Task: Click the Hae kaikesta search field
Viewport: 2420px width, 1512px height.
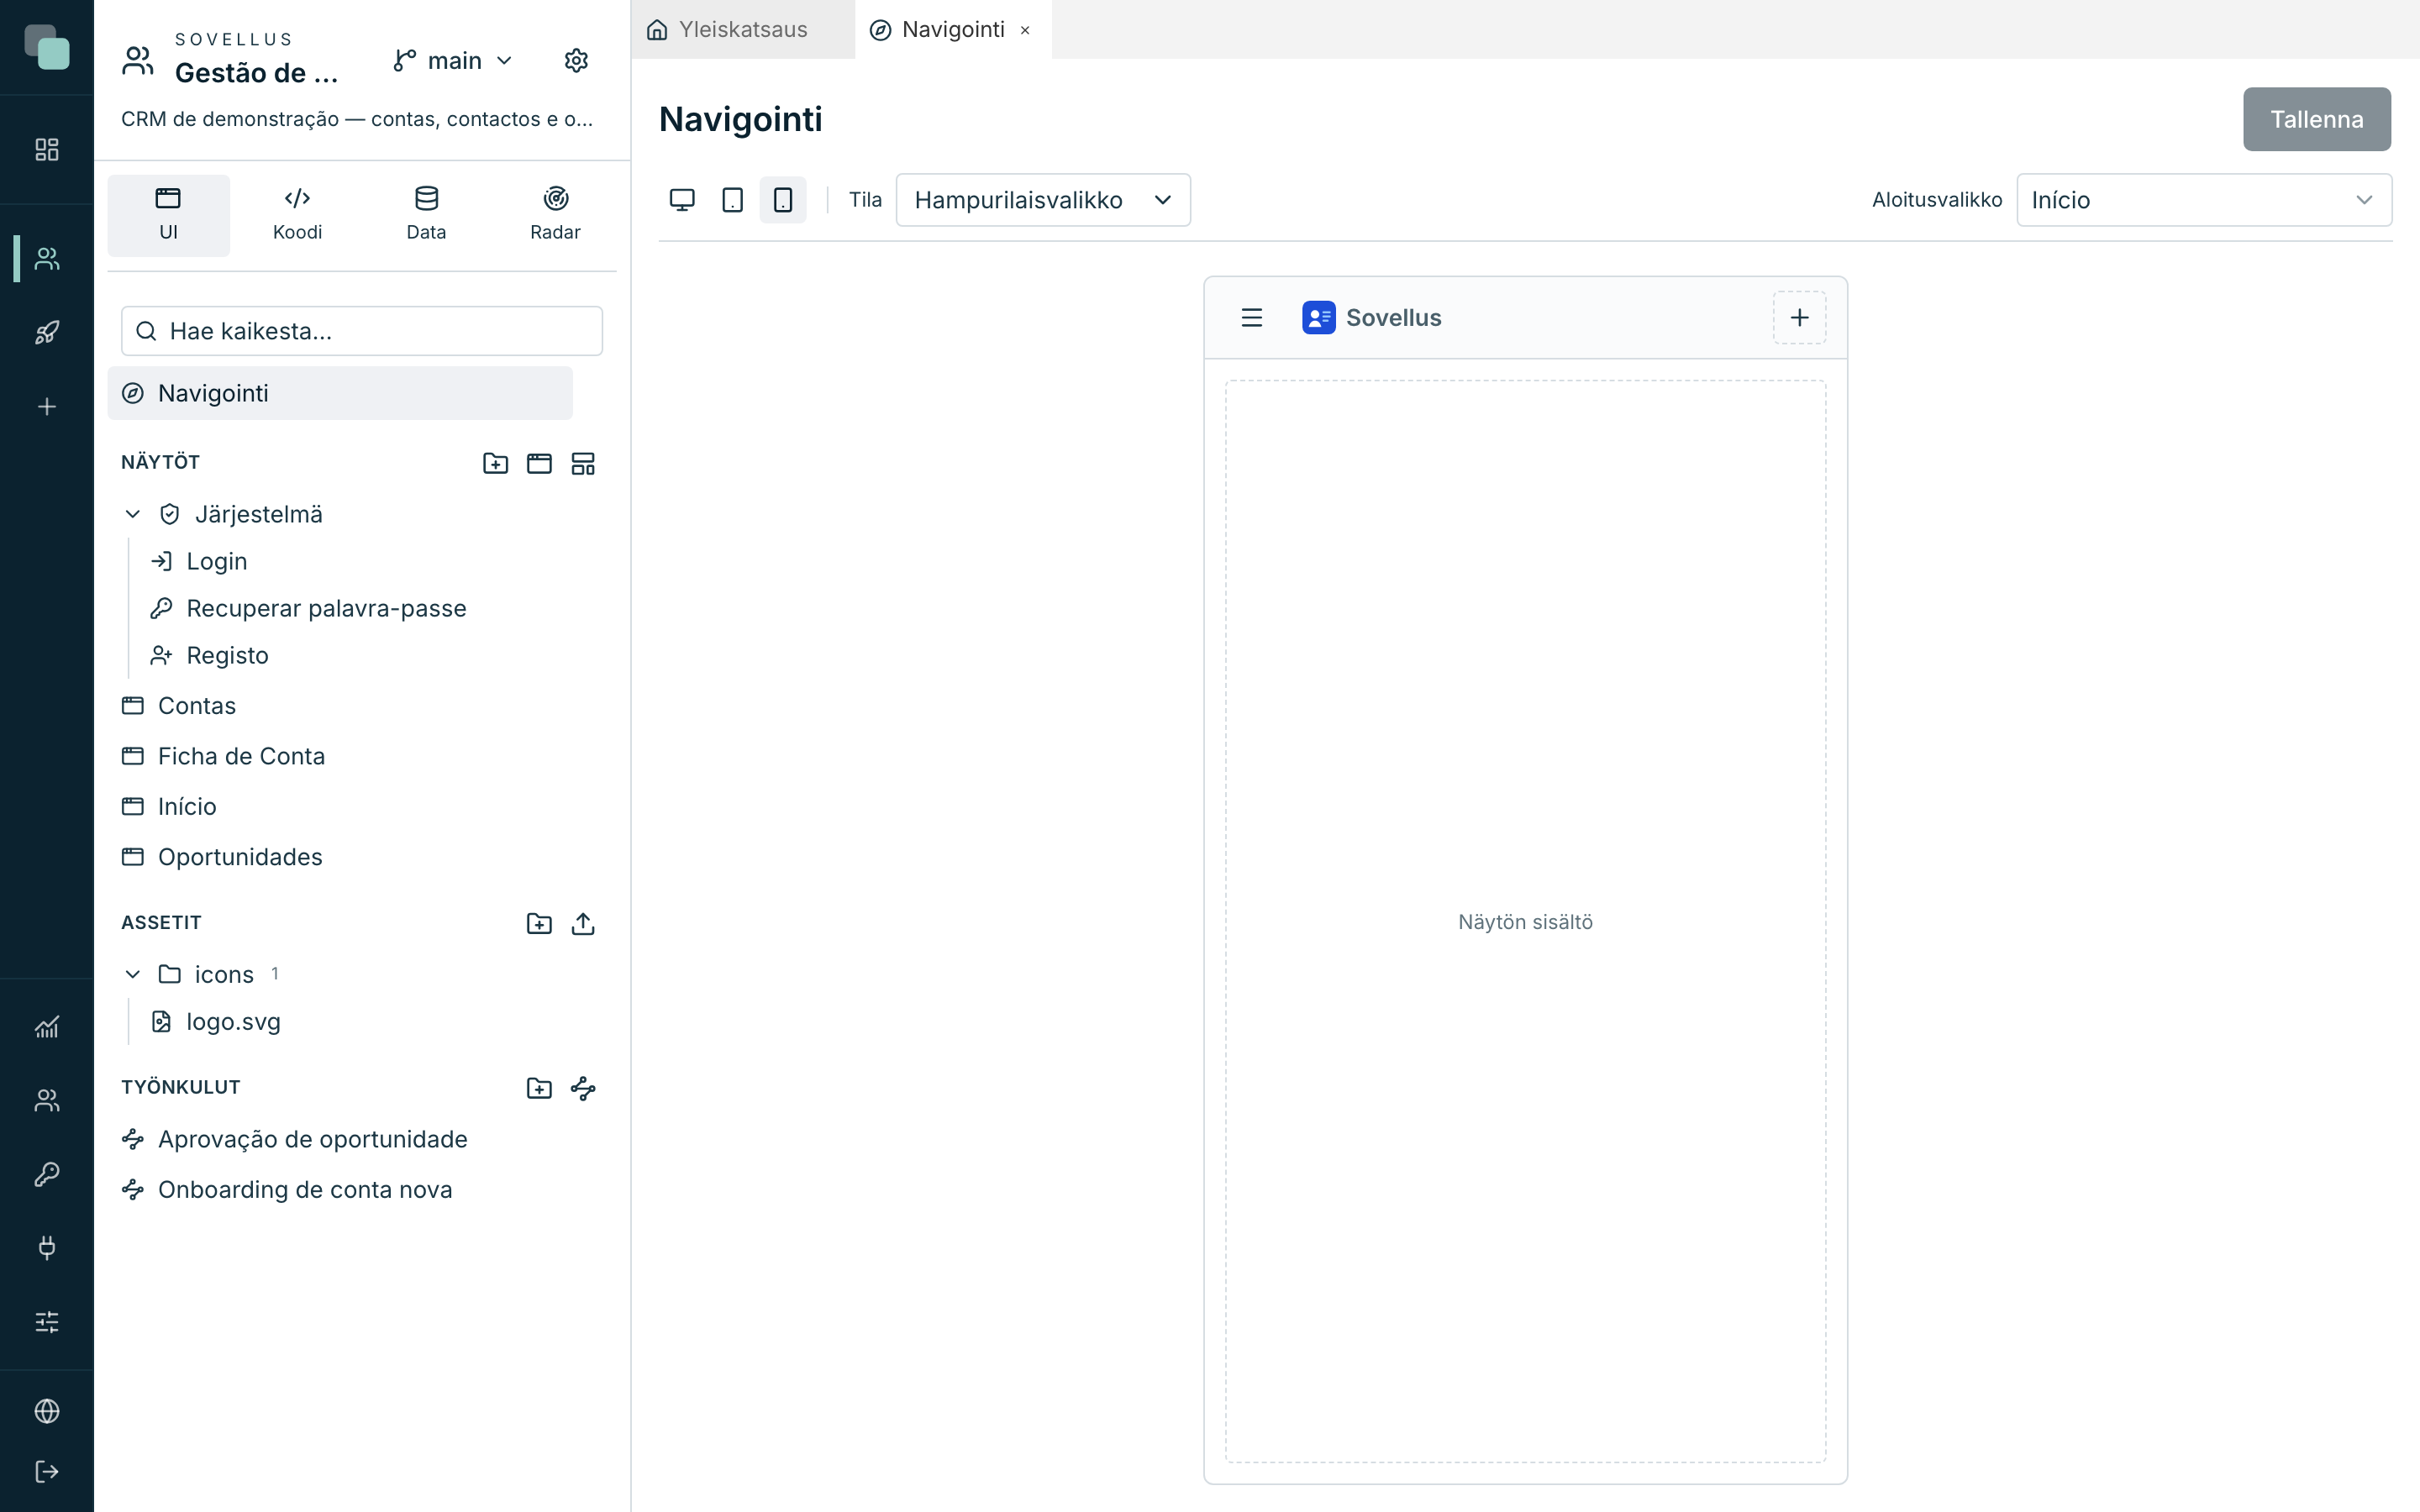Action: [362, 331]
